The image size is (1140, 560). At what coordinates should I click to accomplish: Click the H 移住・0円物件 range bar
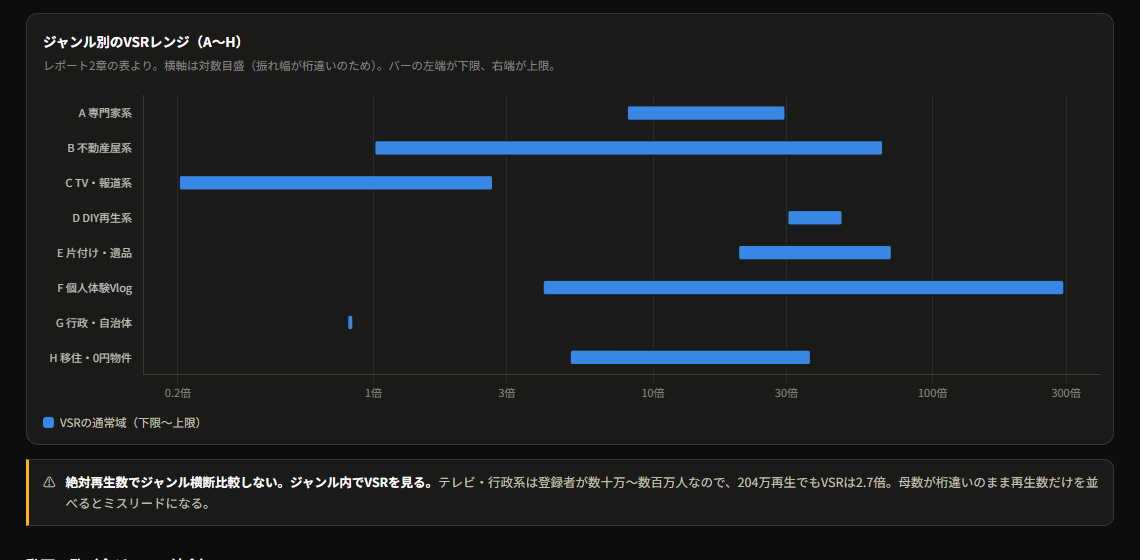[x=690, y=357]
